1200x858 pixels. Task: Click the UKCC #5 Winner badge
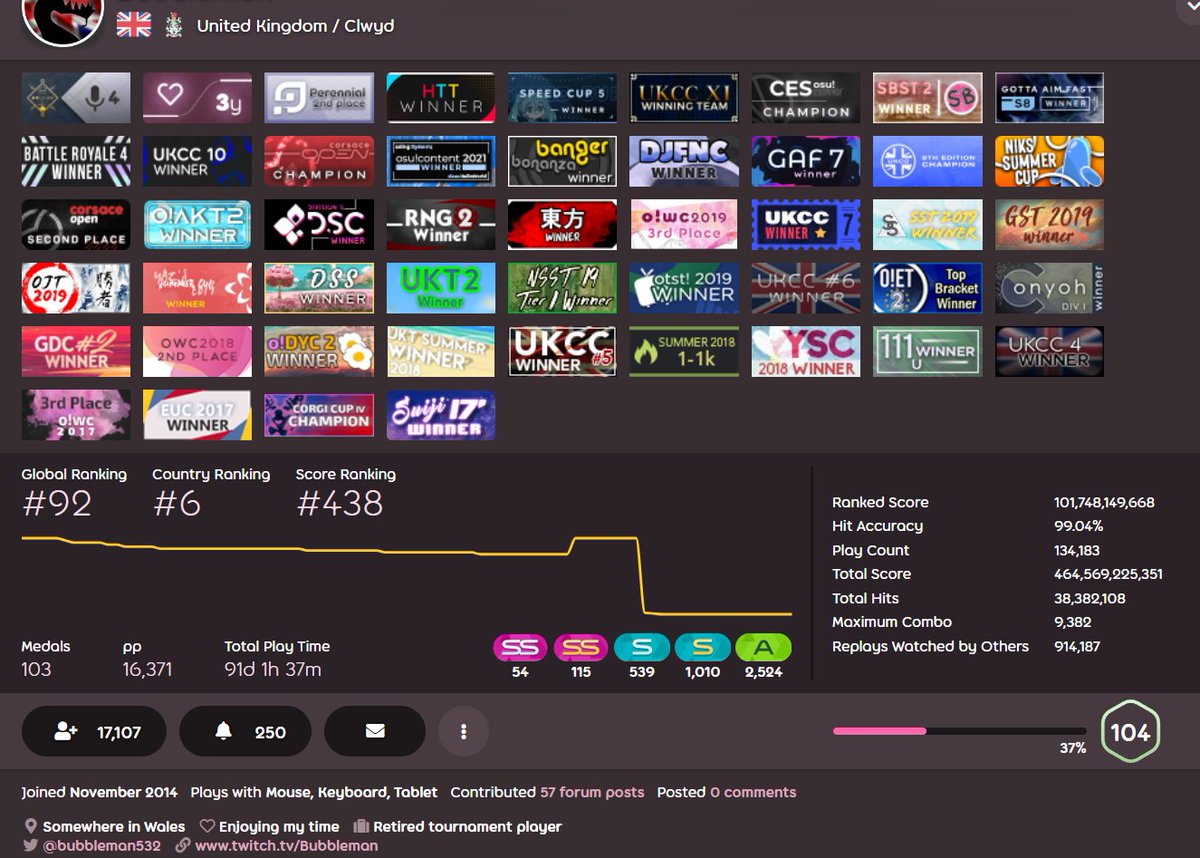point(562,352)
